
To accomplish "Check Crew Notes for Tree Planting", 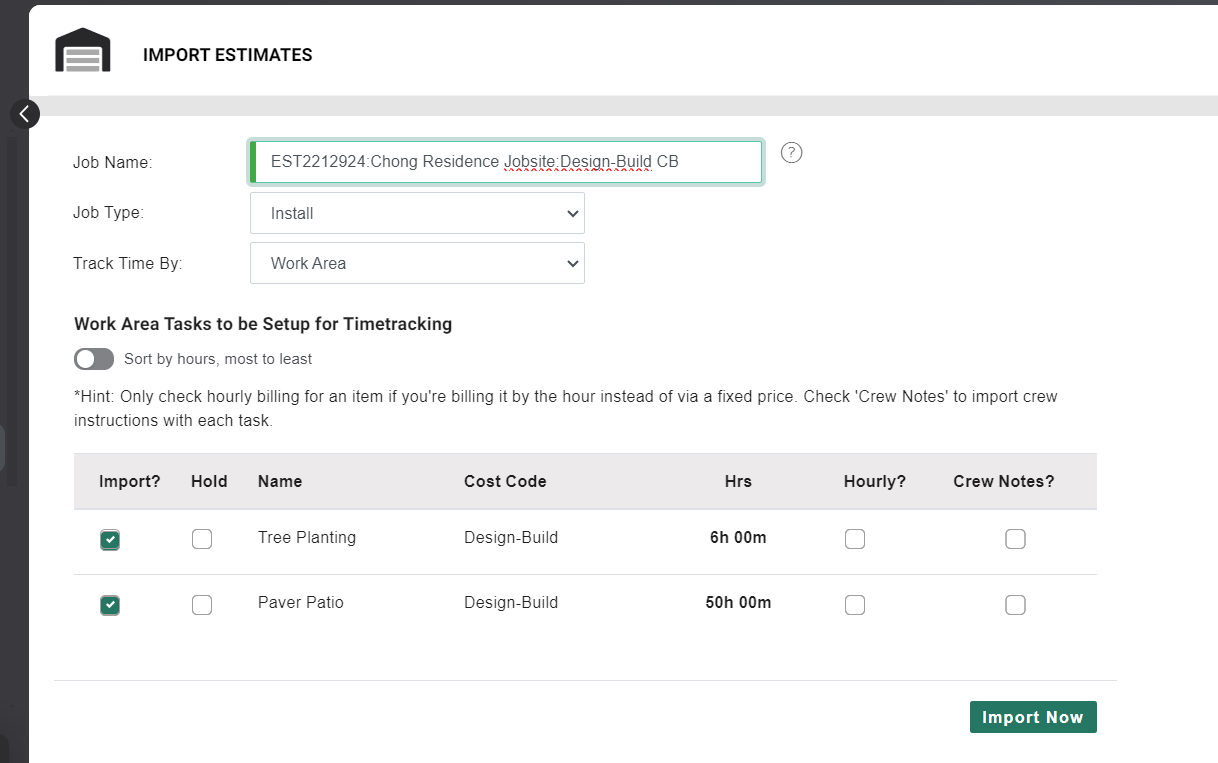I will [1016, 539].
